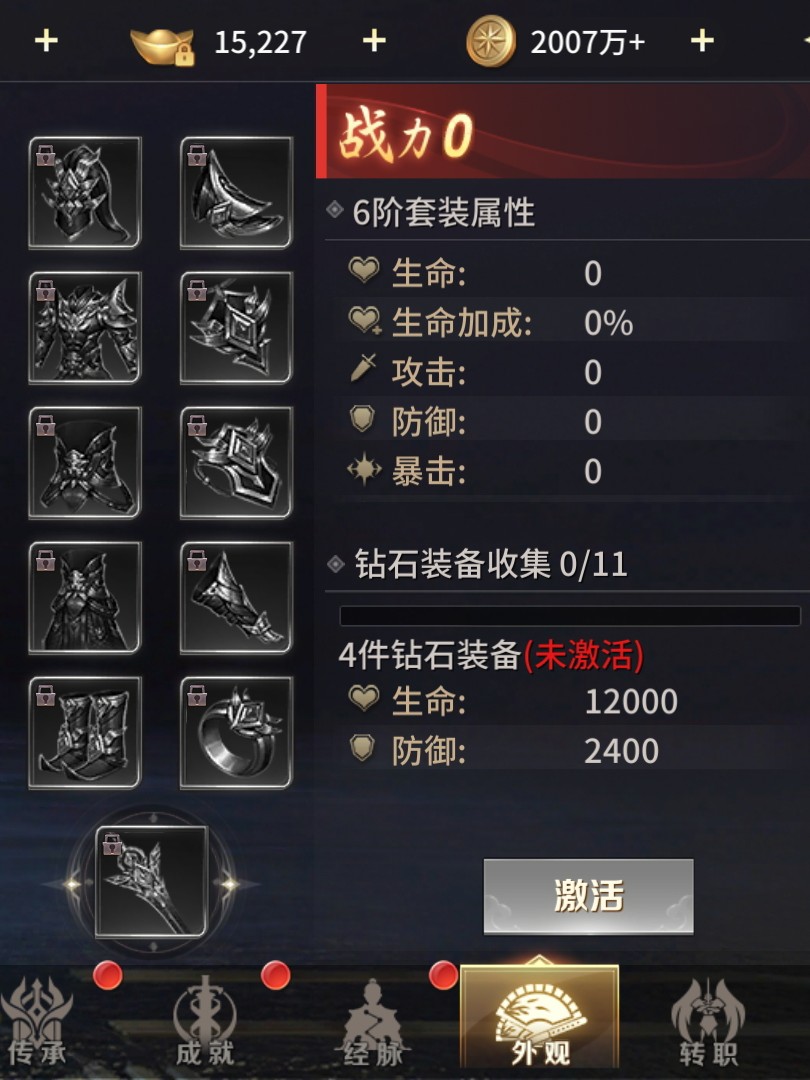Switch to the 传承 tab

pyautogui.click(x=38, y=1023)
